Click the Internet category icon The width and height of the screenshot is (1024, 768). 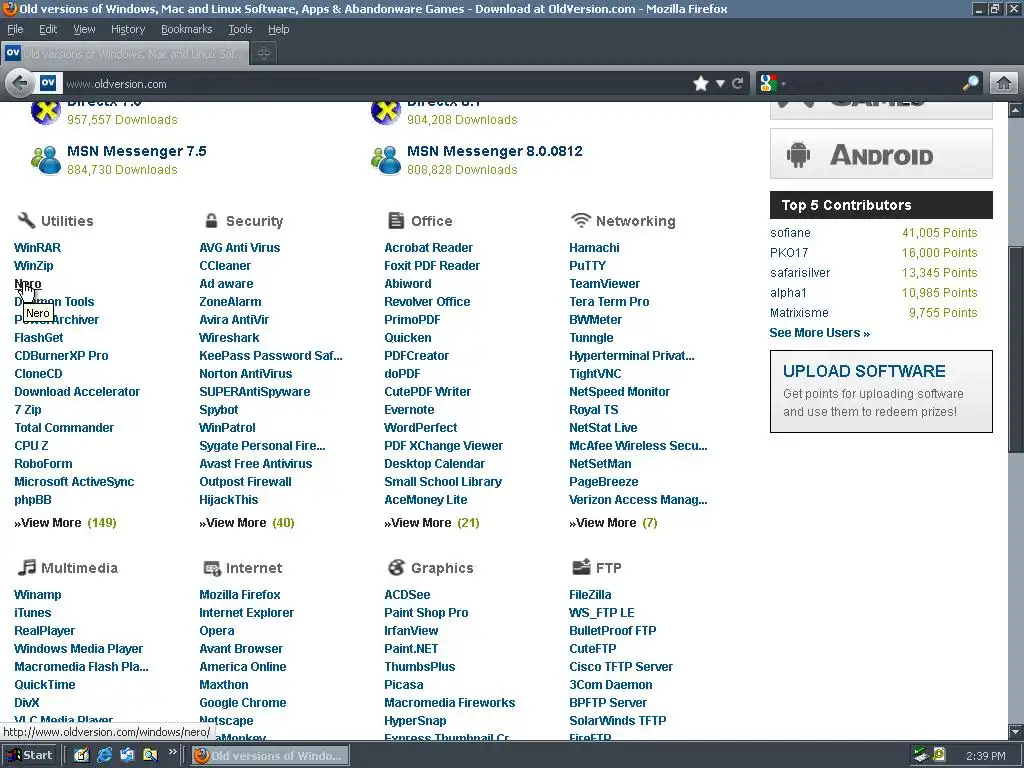[212, 568]
